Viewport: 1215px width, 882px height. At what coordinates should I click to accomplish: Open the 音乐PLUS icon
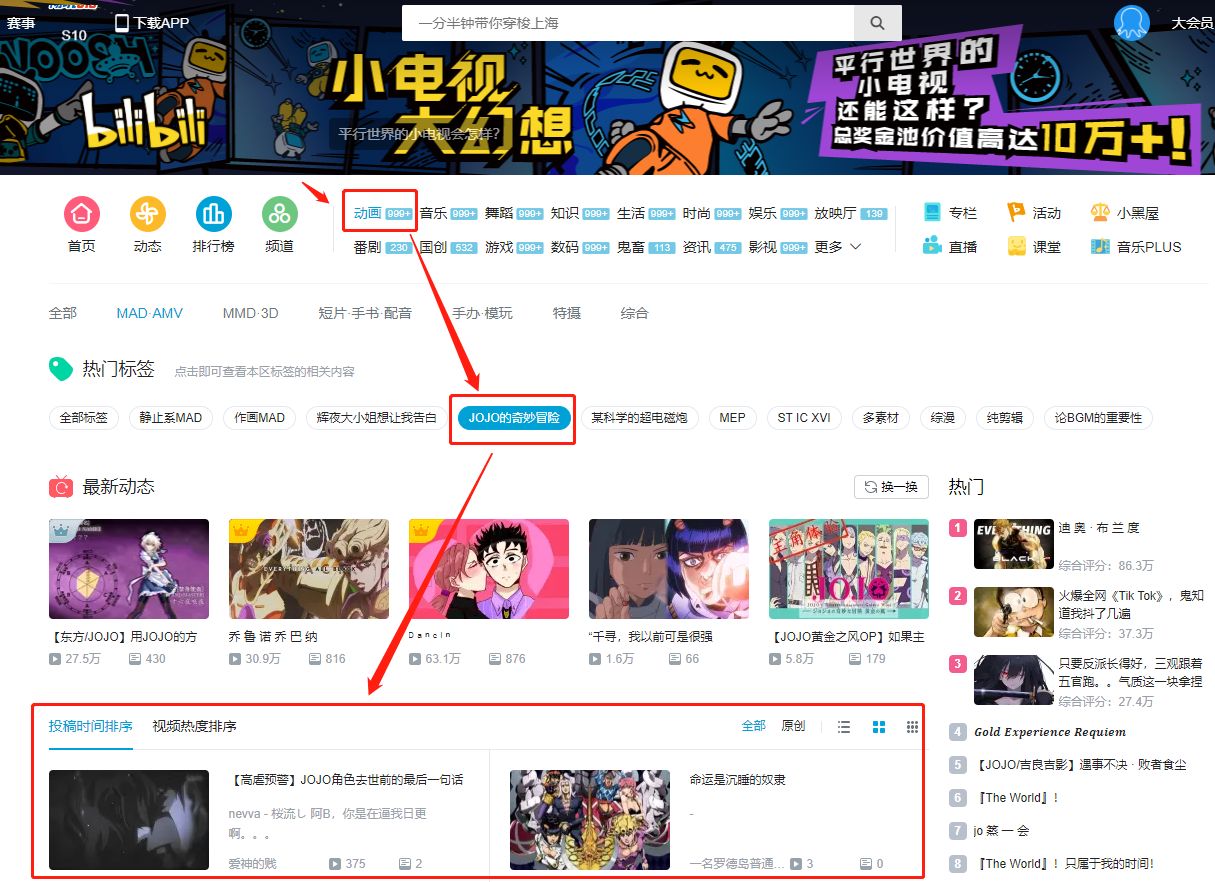pos(1100,246)
